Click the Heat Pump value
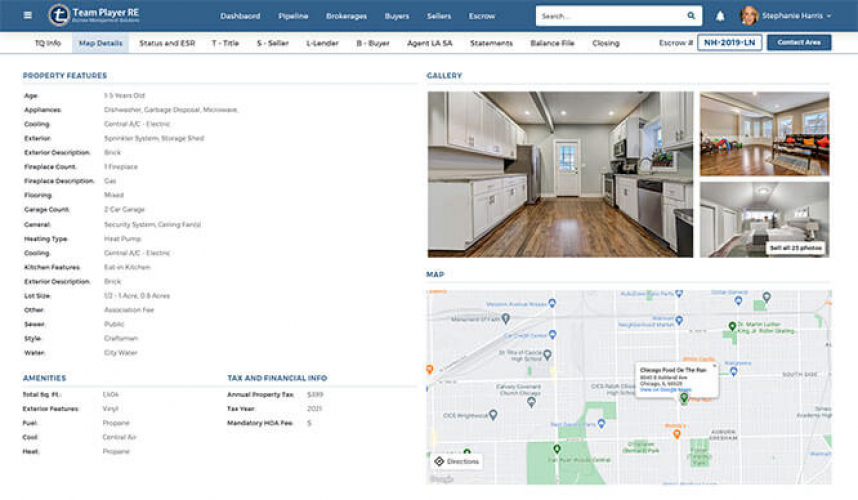Image resolution: width=858 pixels, height=500 pixels. tap(123, 239)
